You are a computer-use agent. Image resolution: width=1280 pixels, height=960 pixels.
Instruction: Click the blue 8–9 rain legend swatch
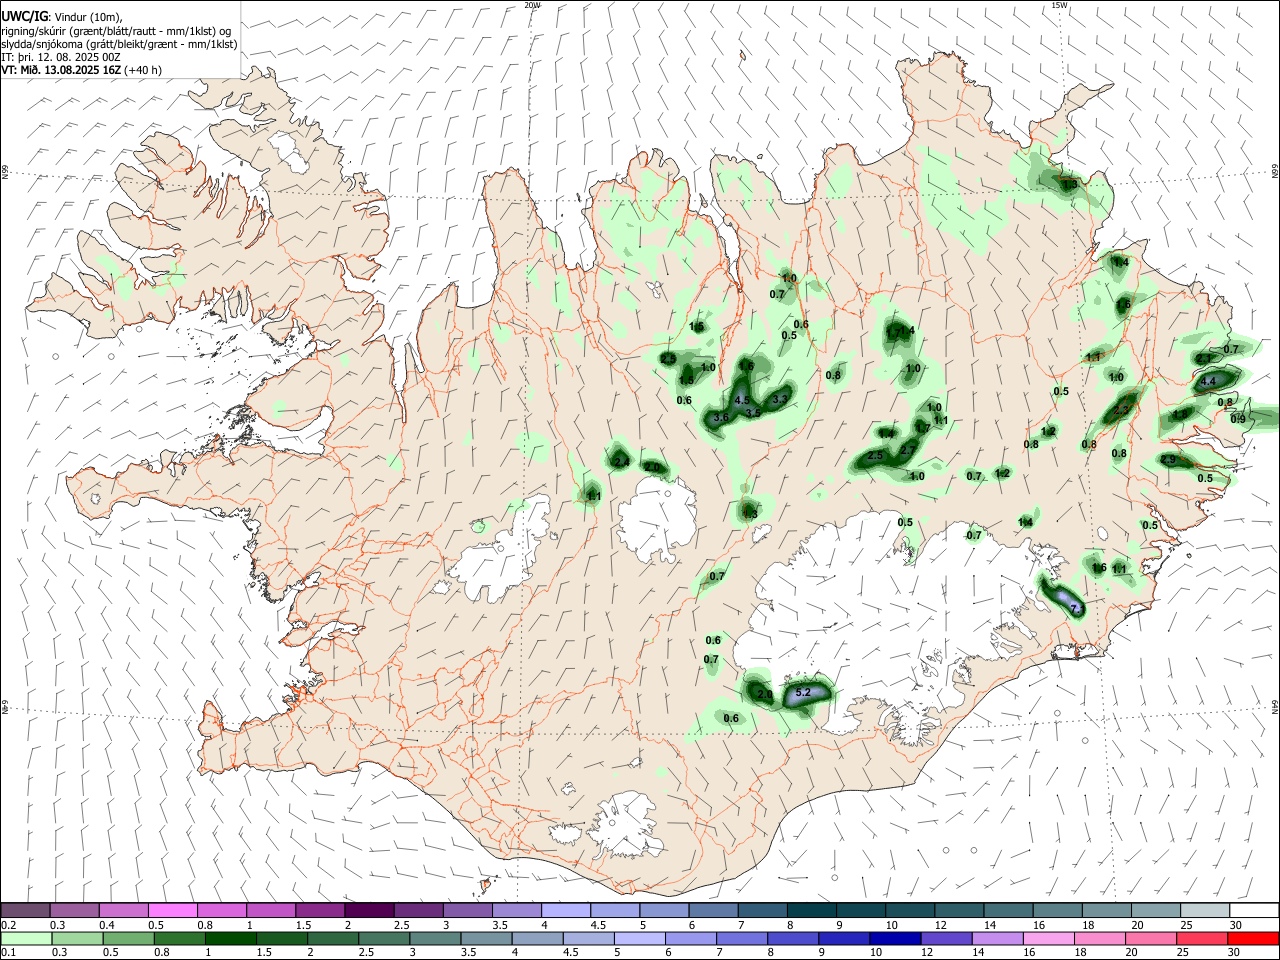(792, 938)
